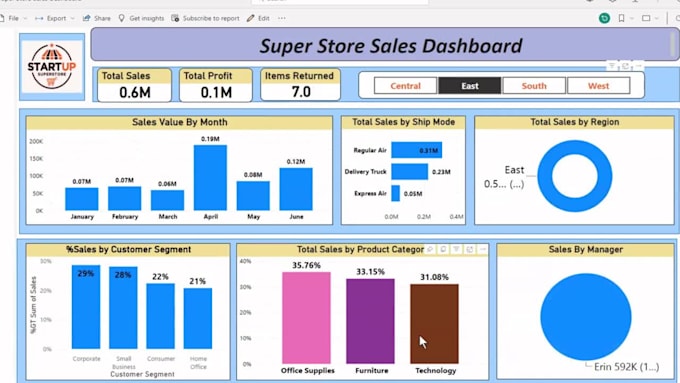
Task: Deselect the East region slicer
Action: click(x=470, y=86)
